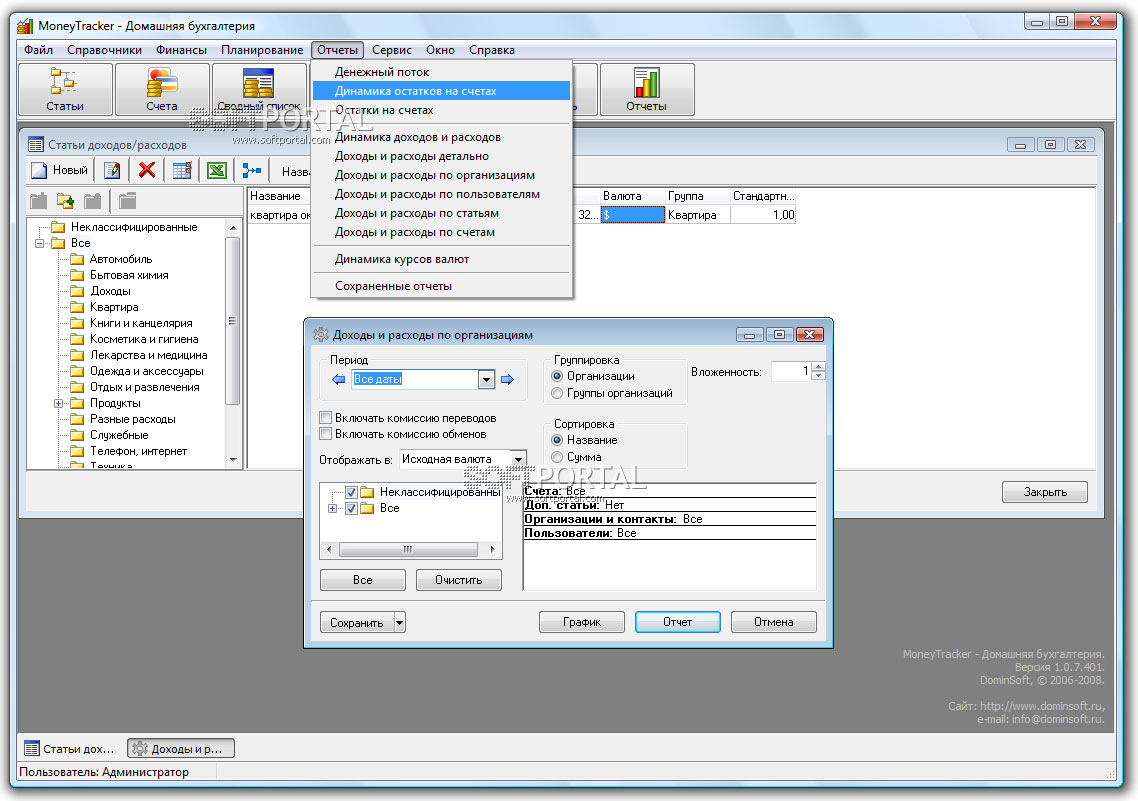
Task: Click the gear icon of the report dialog title
Action: (x=321, y=334)
